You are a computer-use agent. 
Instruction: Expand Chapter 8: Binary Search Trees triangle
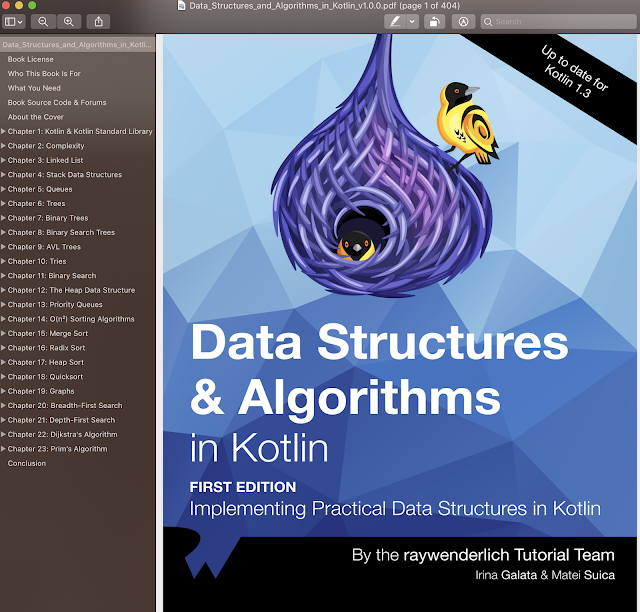click(x=3, y=232)
